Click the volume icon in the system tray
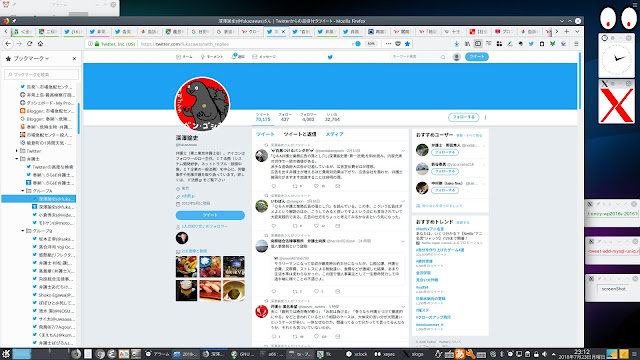 point(544,354)
